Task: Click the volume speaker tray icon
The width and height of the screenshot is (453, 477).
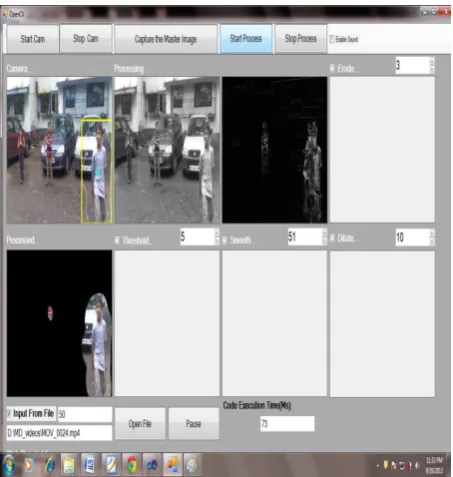Action: (x=417, y=465)
